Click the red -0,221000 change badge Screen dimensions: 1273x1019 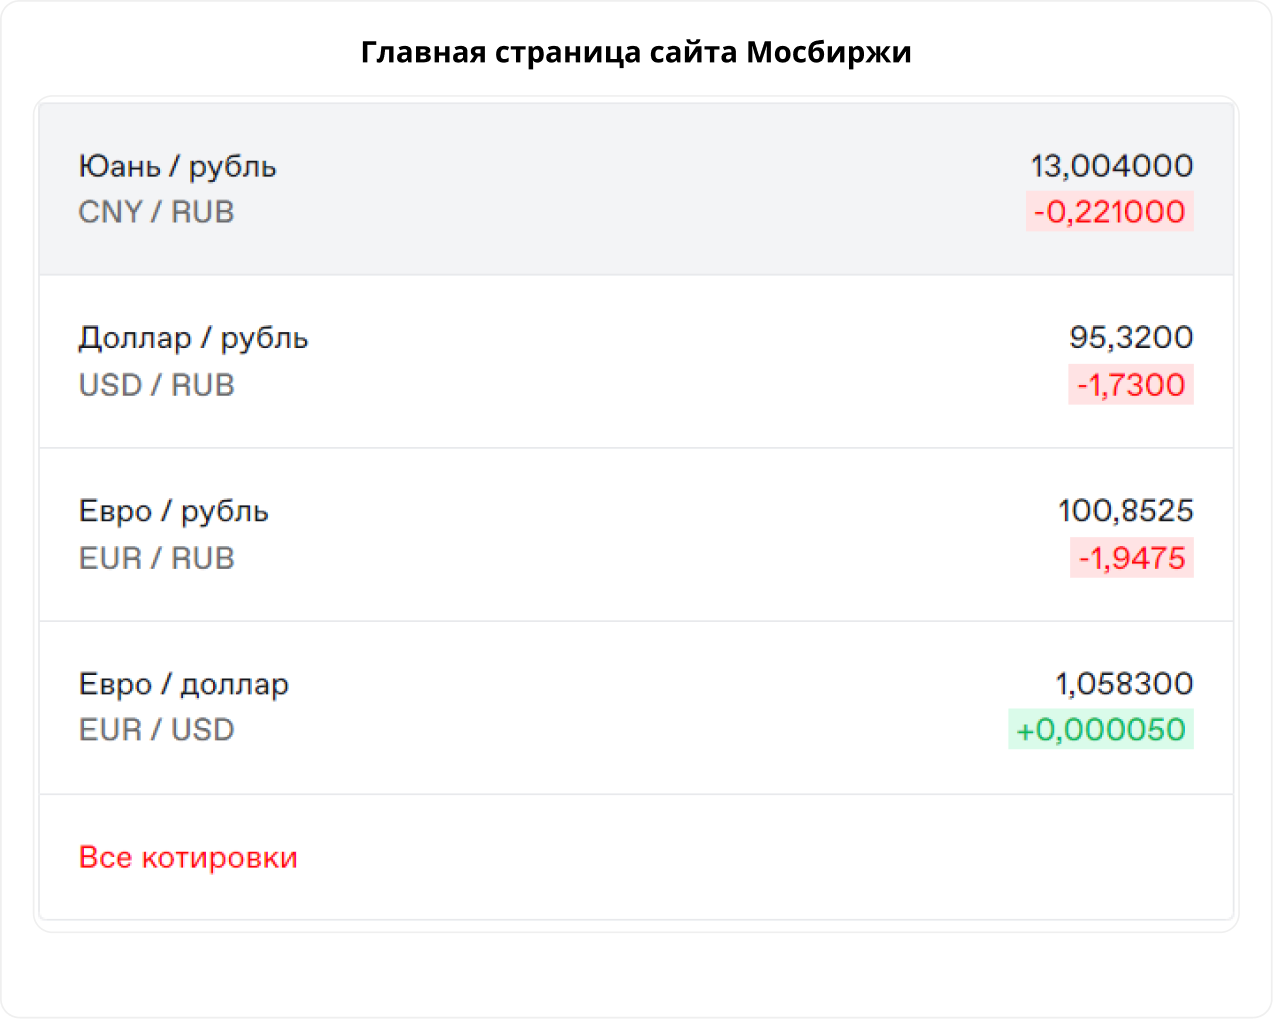tap(1109, 212)
